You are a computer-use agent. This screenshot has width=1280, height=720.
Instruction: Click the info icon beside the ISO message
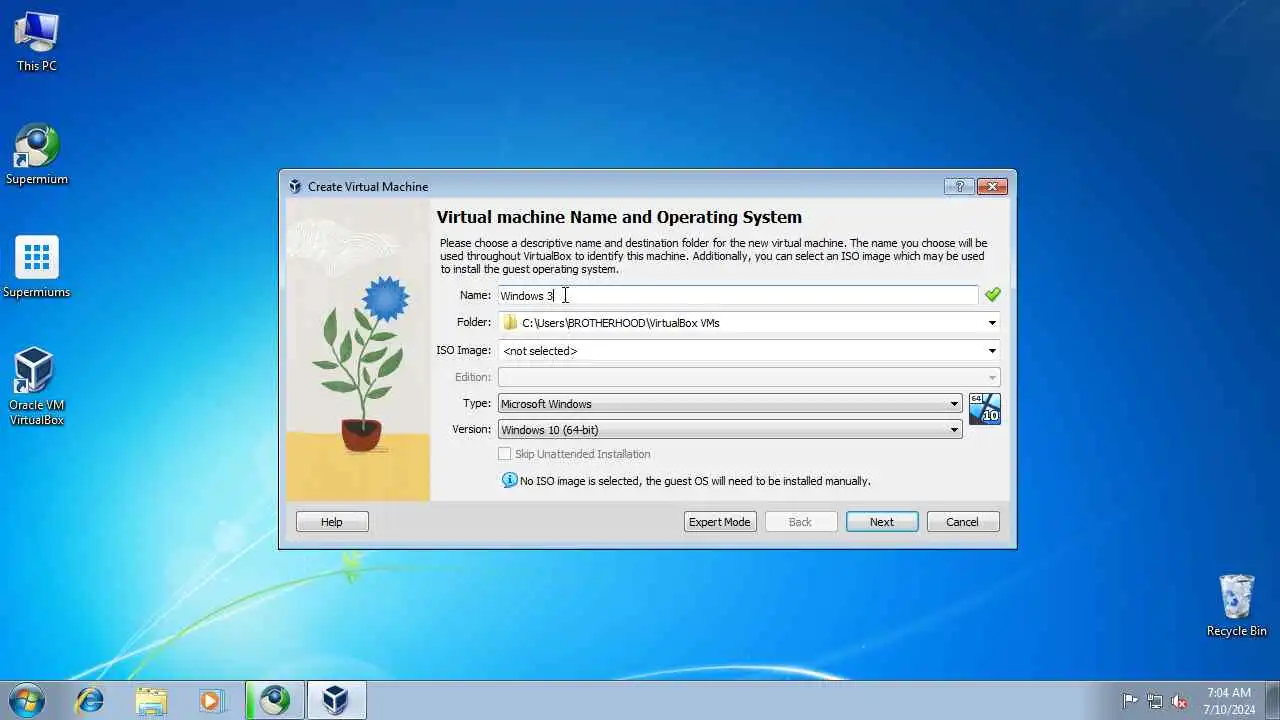pyautogui.click(x=510, y=480)
